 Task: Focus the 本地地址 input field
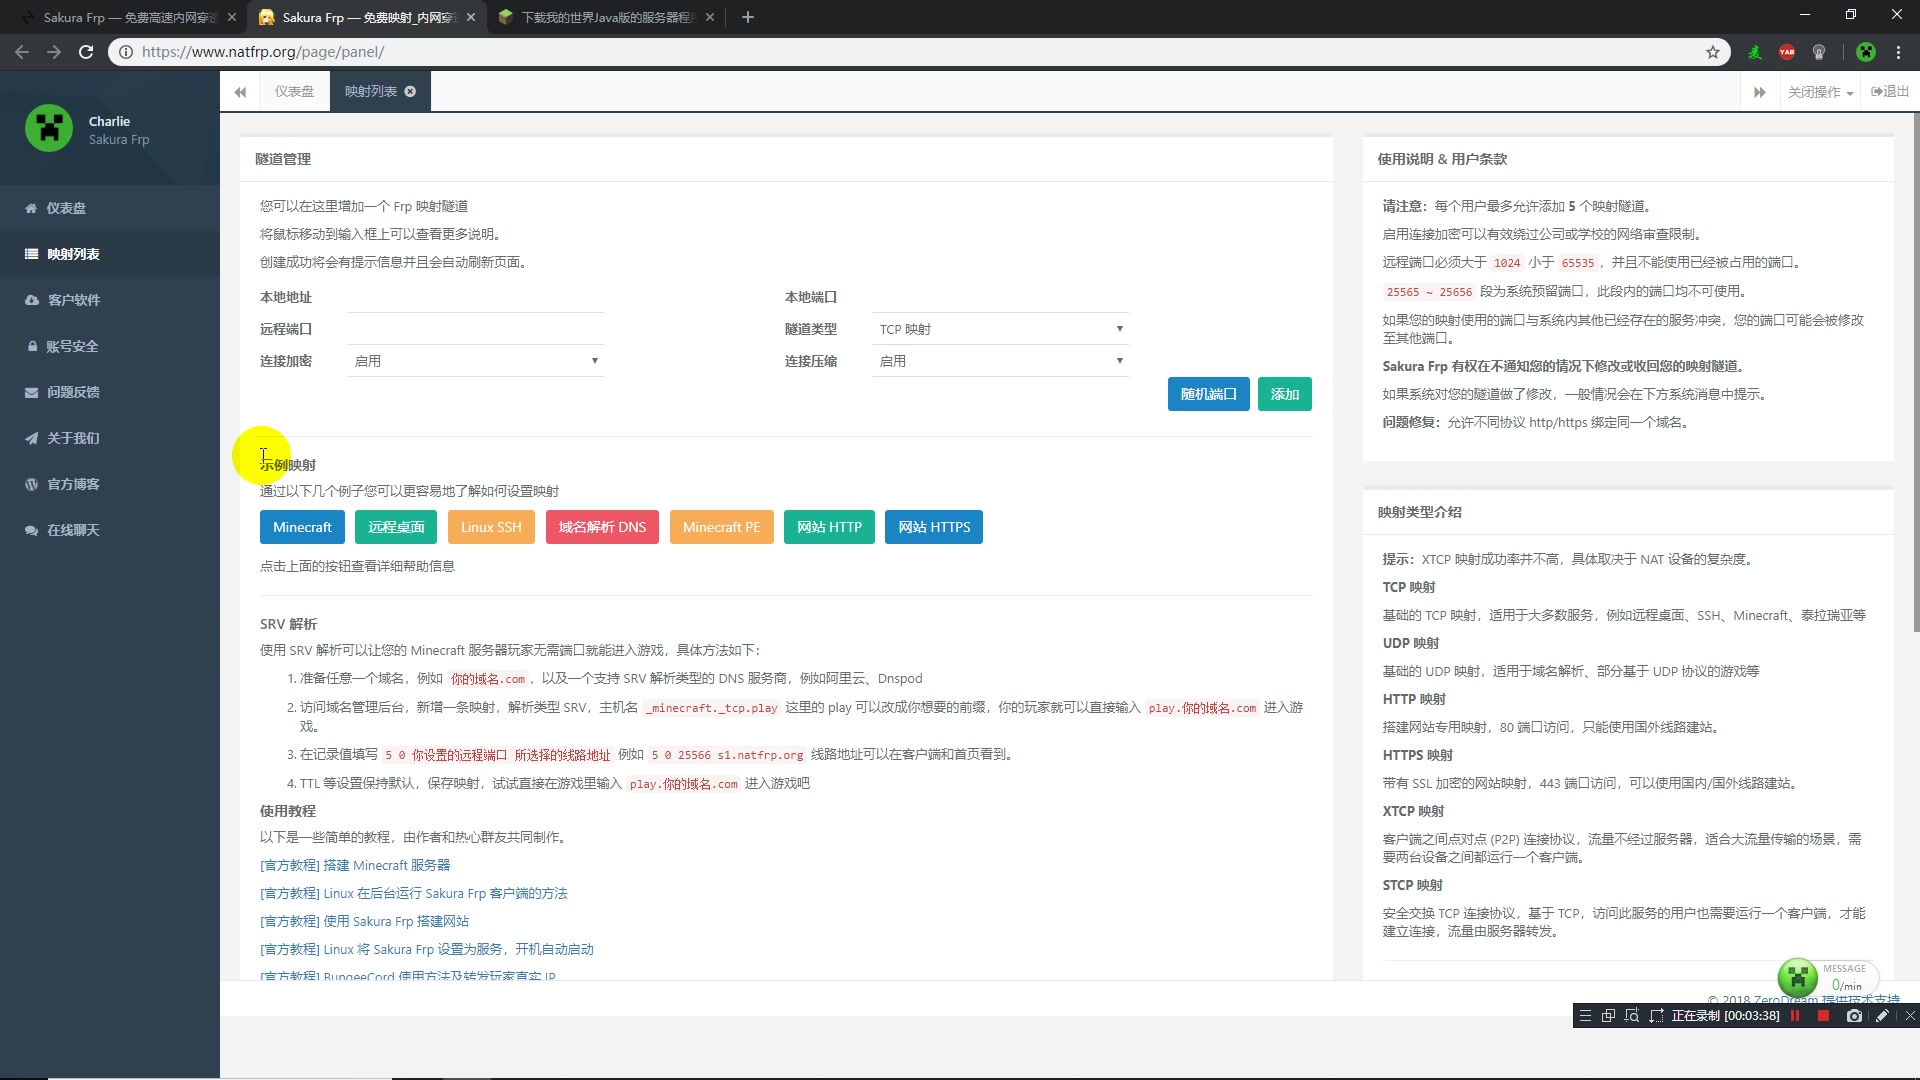[x=476, y=297]
